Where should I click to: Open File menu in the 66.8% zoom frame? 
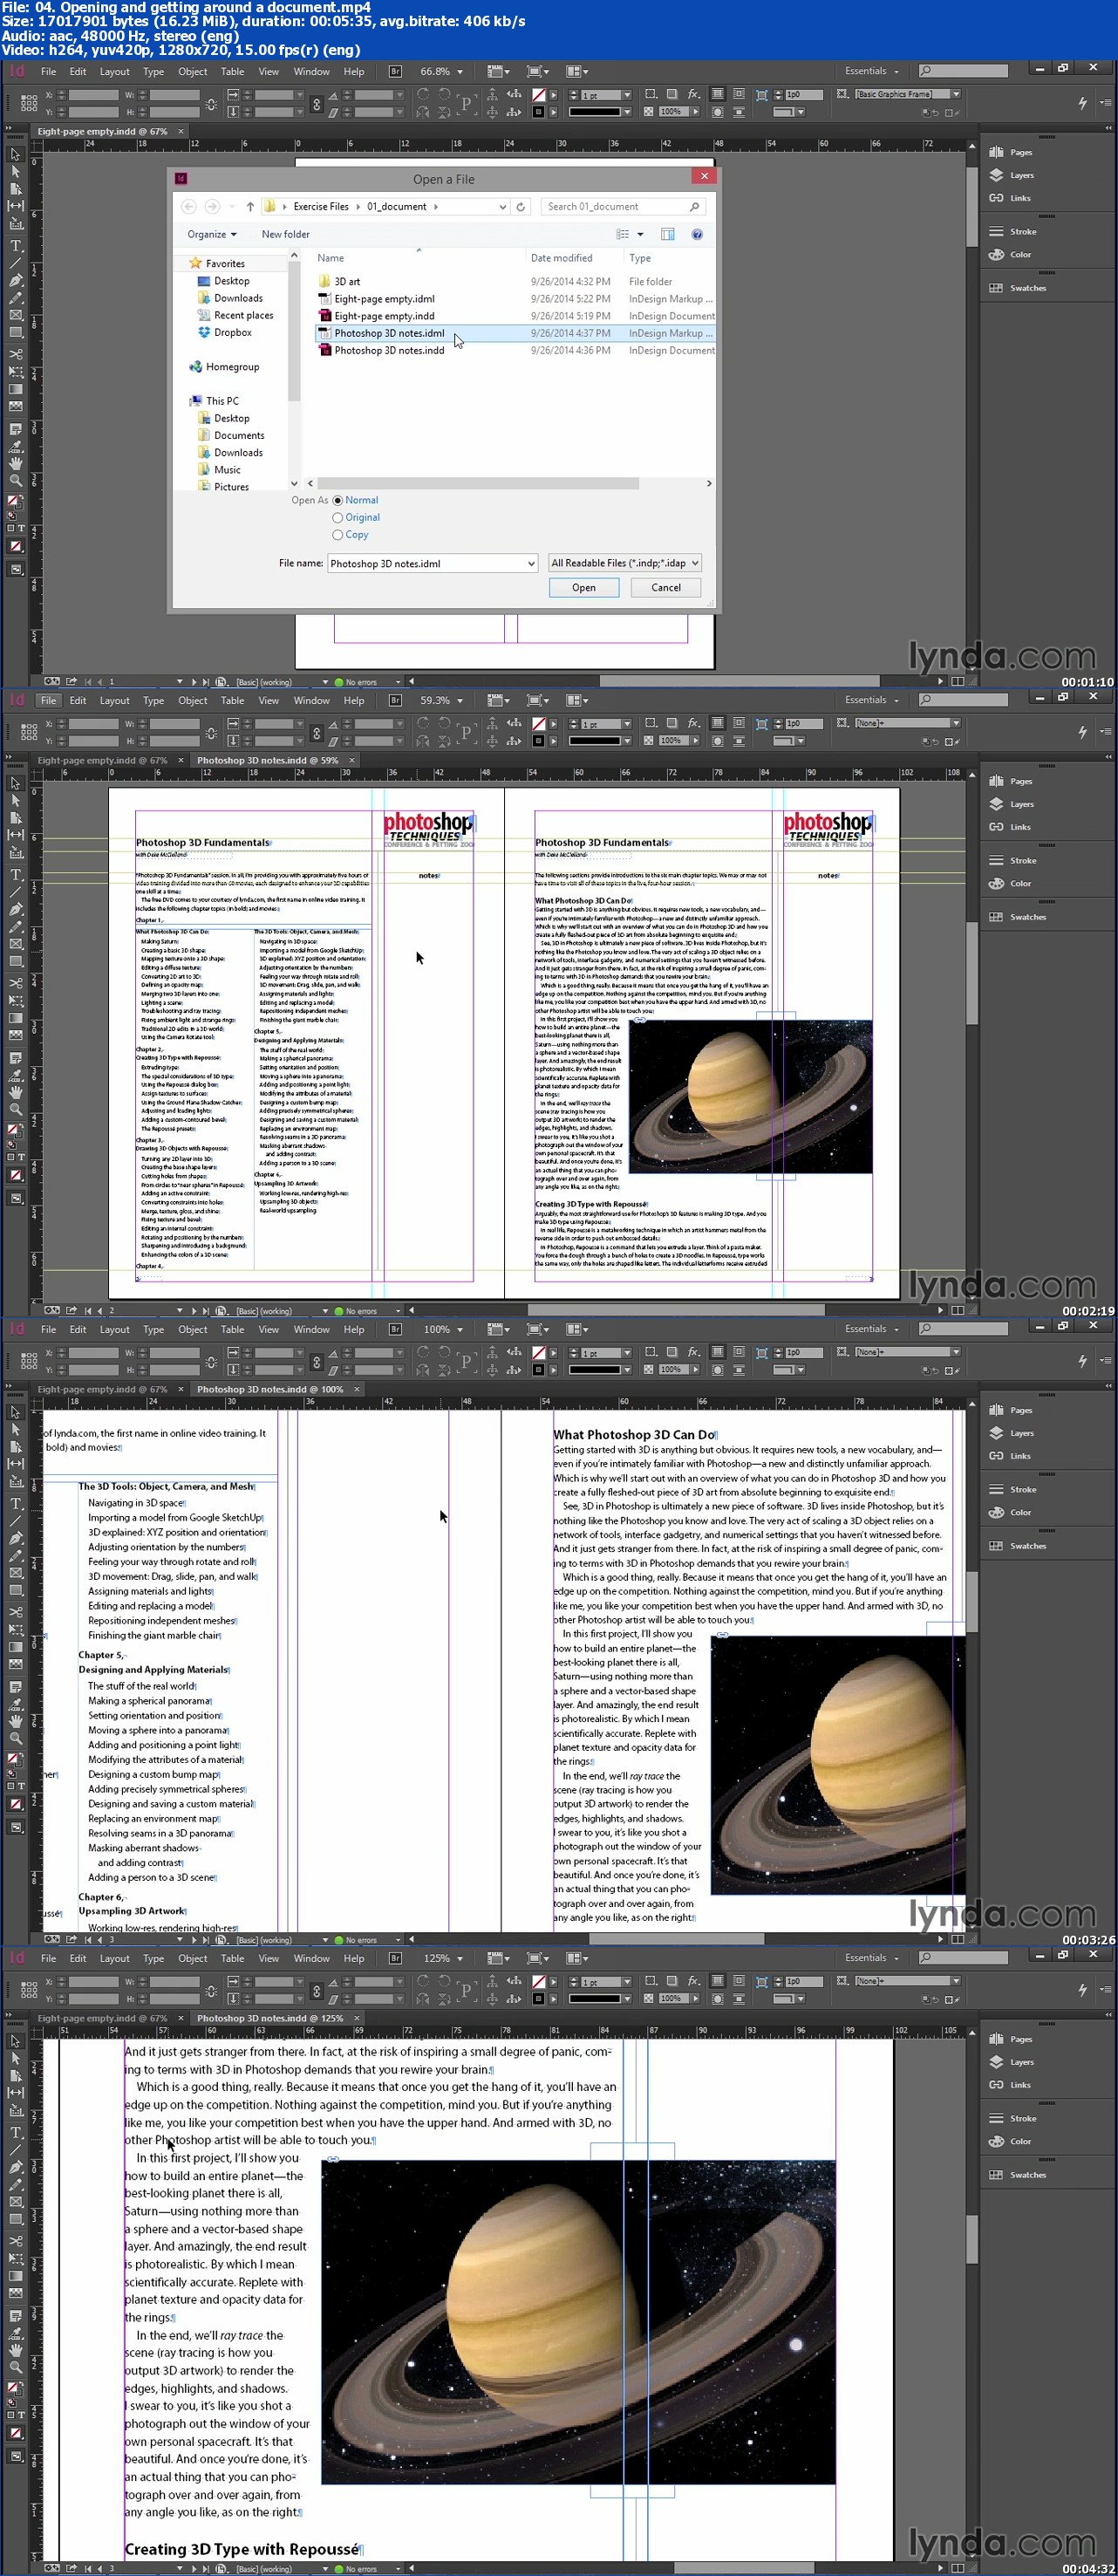point(48,71)
